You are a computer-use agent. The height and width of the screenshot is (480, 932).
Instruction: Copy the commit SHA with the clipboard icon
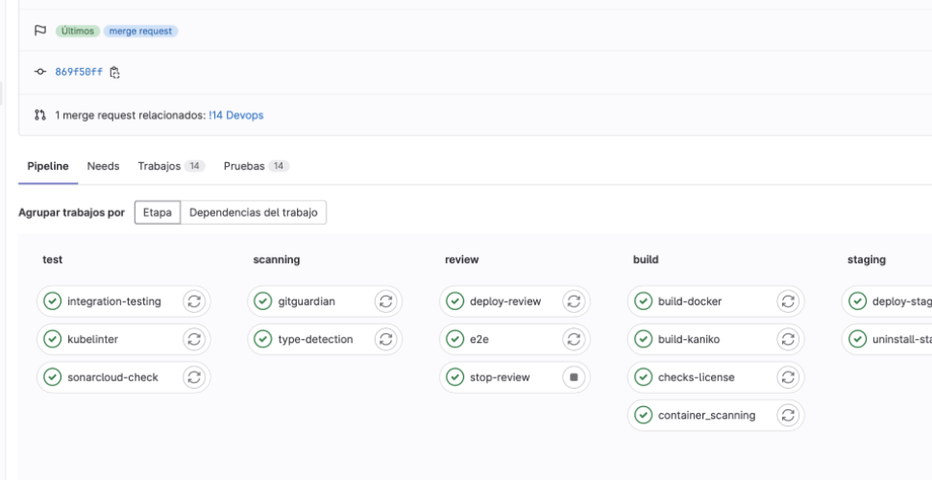pyautogui.click(x=115, y=72)
